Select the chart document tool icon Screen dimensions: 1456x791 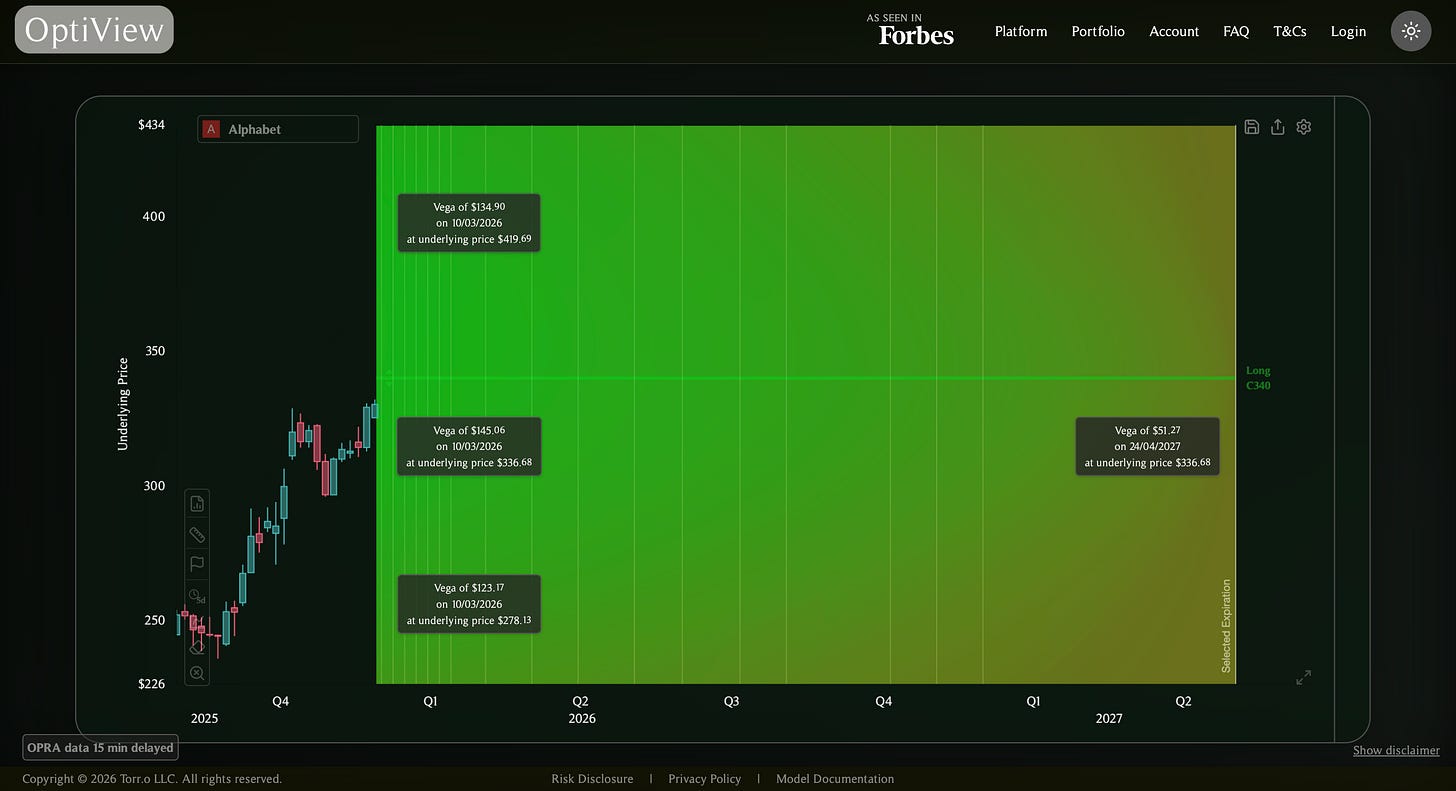197,503
